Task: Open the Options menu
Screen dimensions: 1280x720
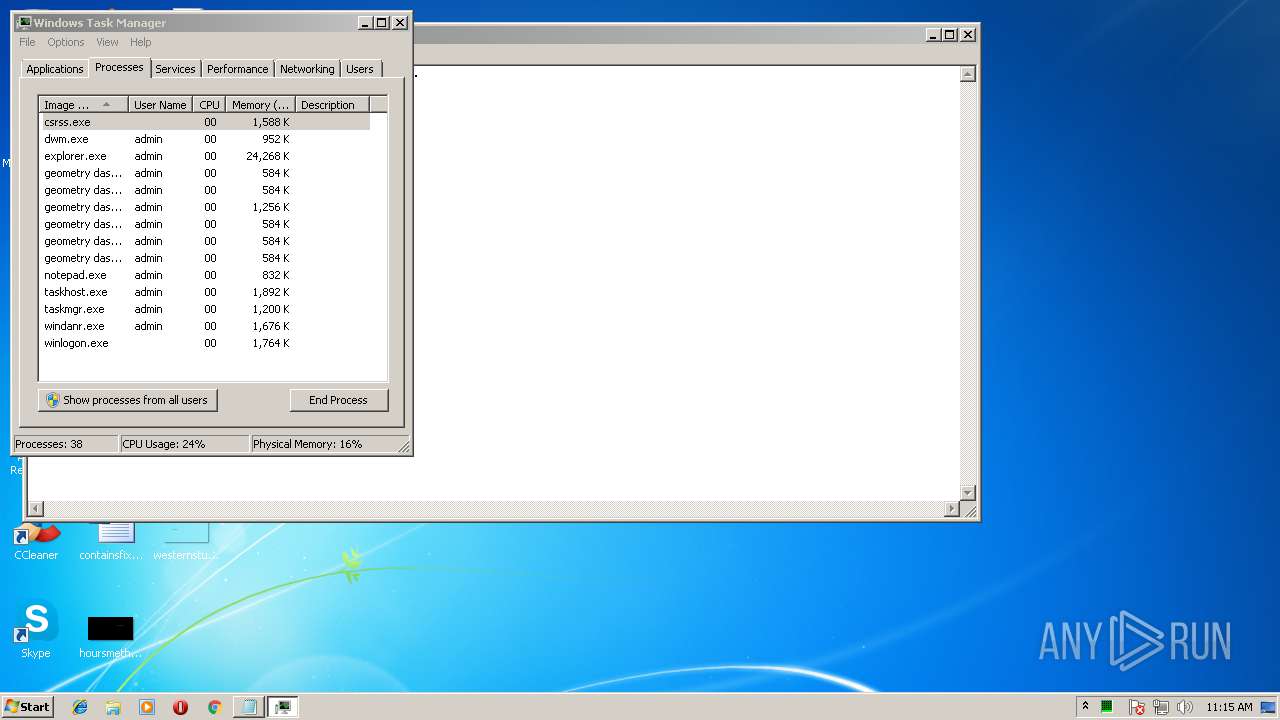Action: (x=66, y=42)
